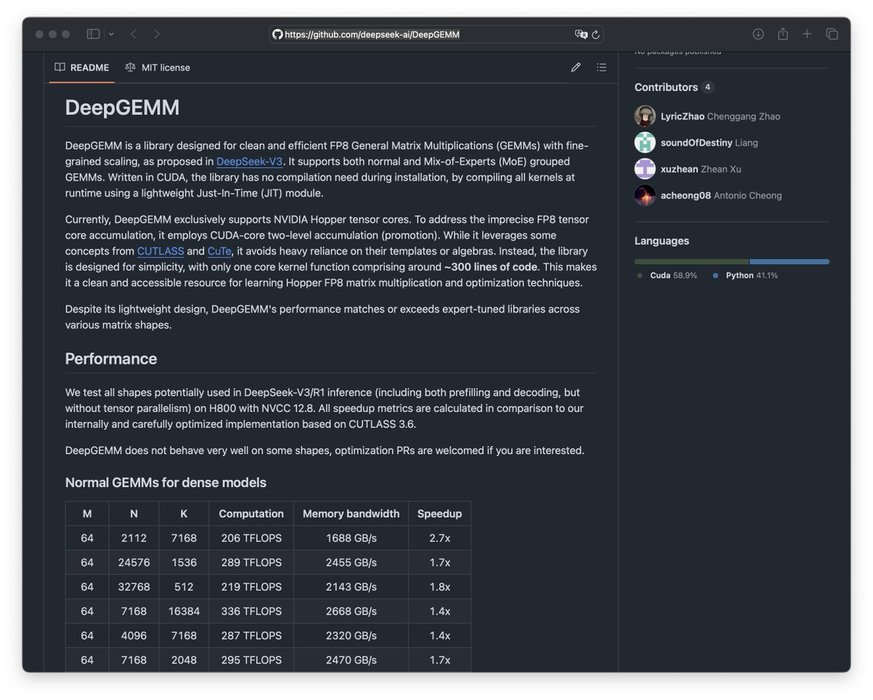Image resolution: width=873 pixels, height=700 pixels.
Task: Switch to the MIT license tab
Action: point(158,67)
